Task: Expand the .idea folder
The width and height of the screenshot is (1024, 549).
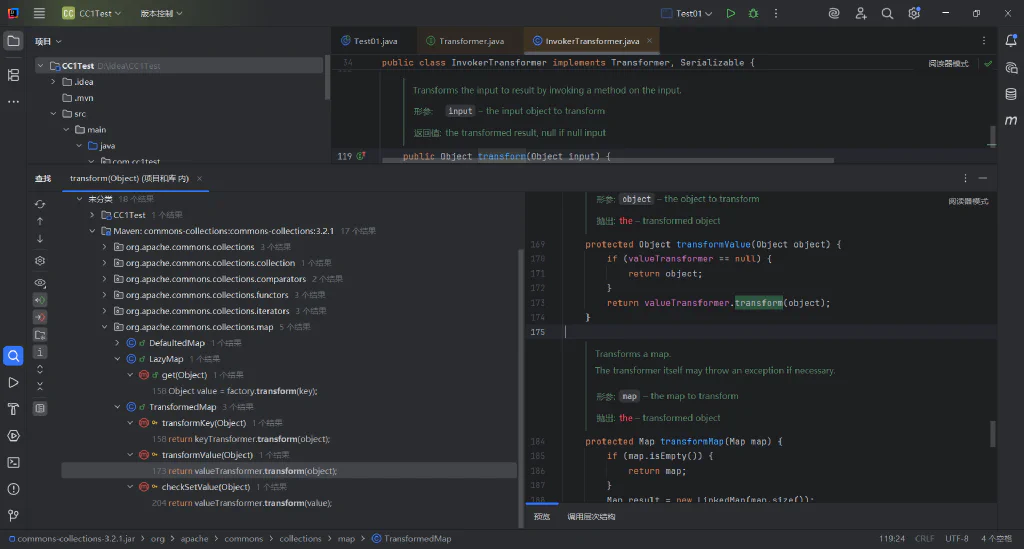Action: 53,82
